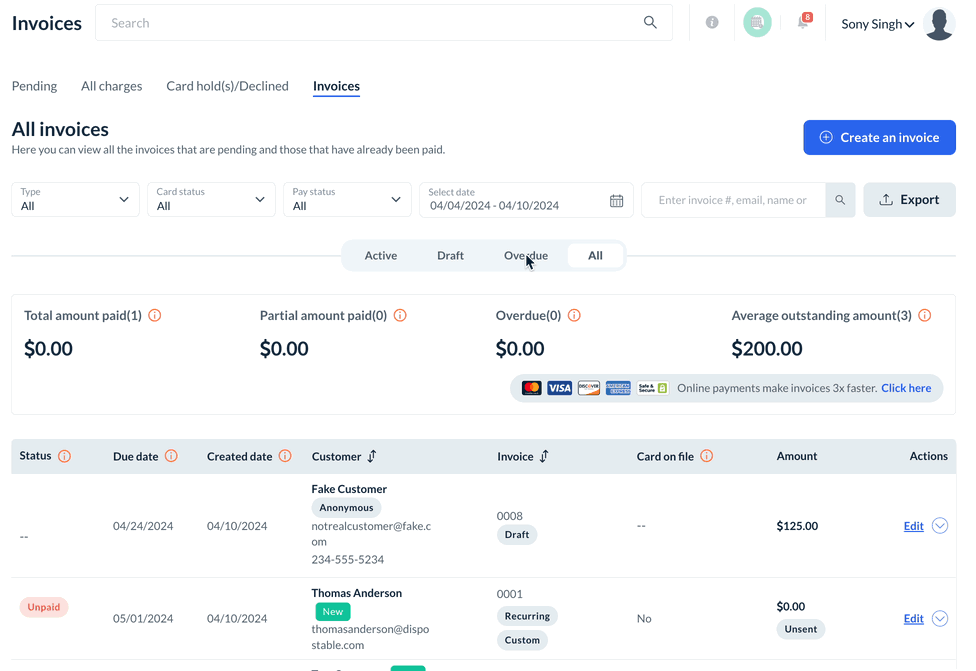Show info for Overdue summary
Viewport: 976px width, 671px height.
[x=575, y=316]
